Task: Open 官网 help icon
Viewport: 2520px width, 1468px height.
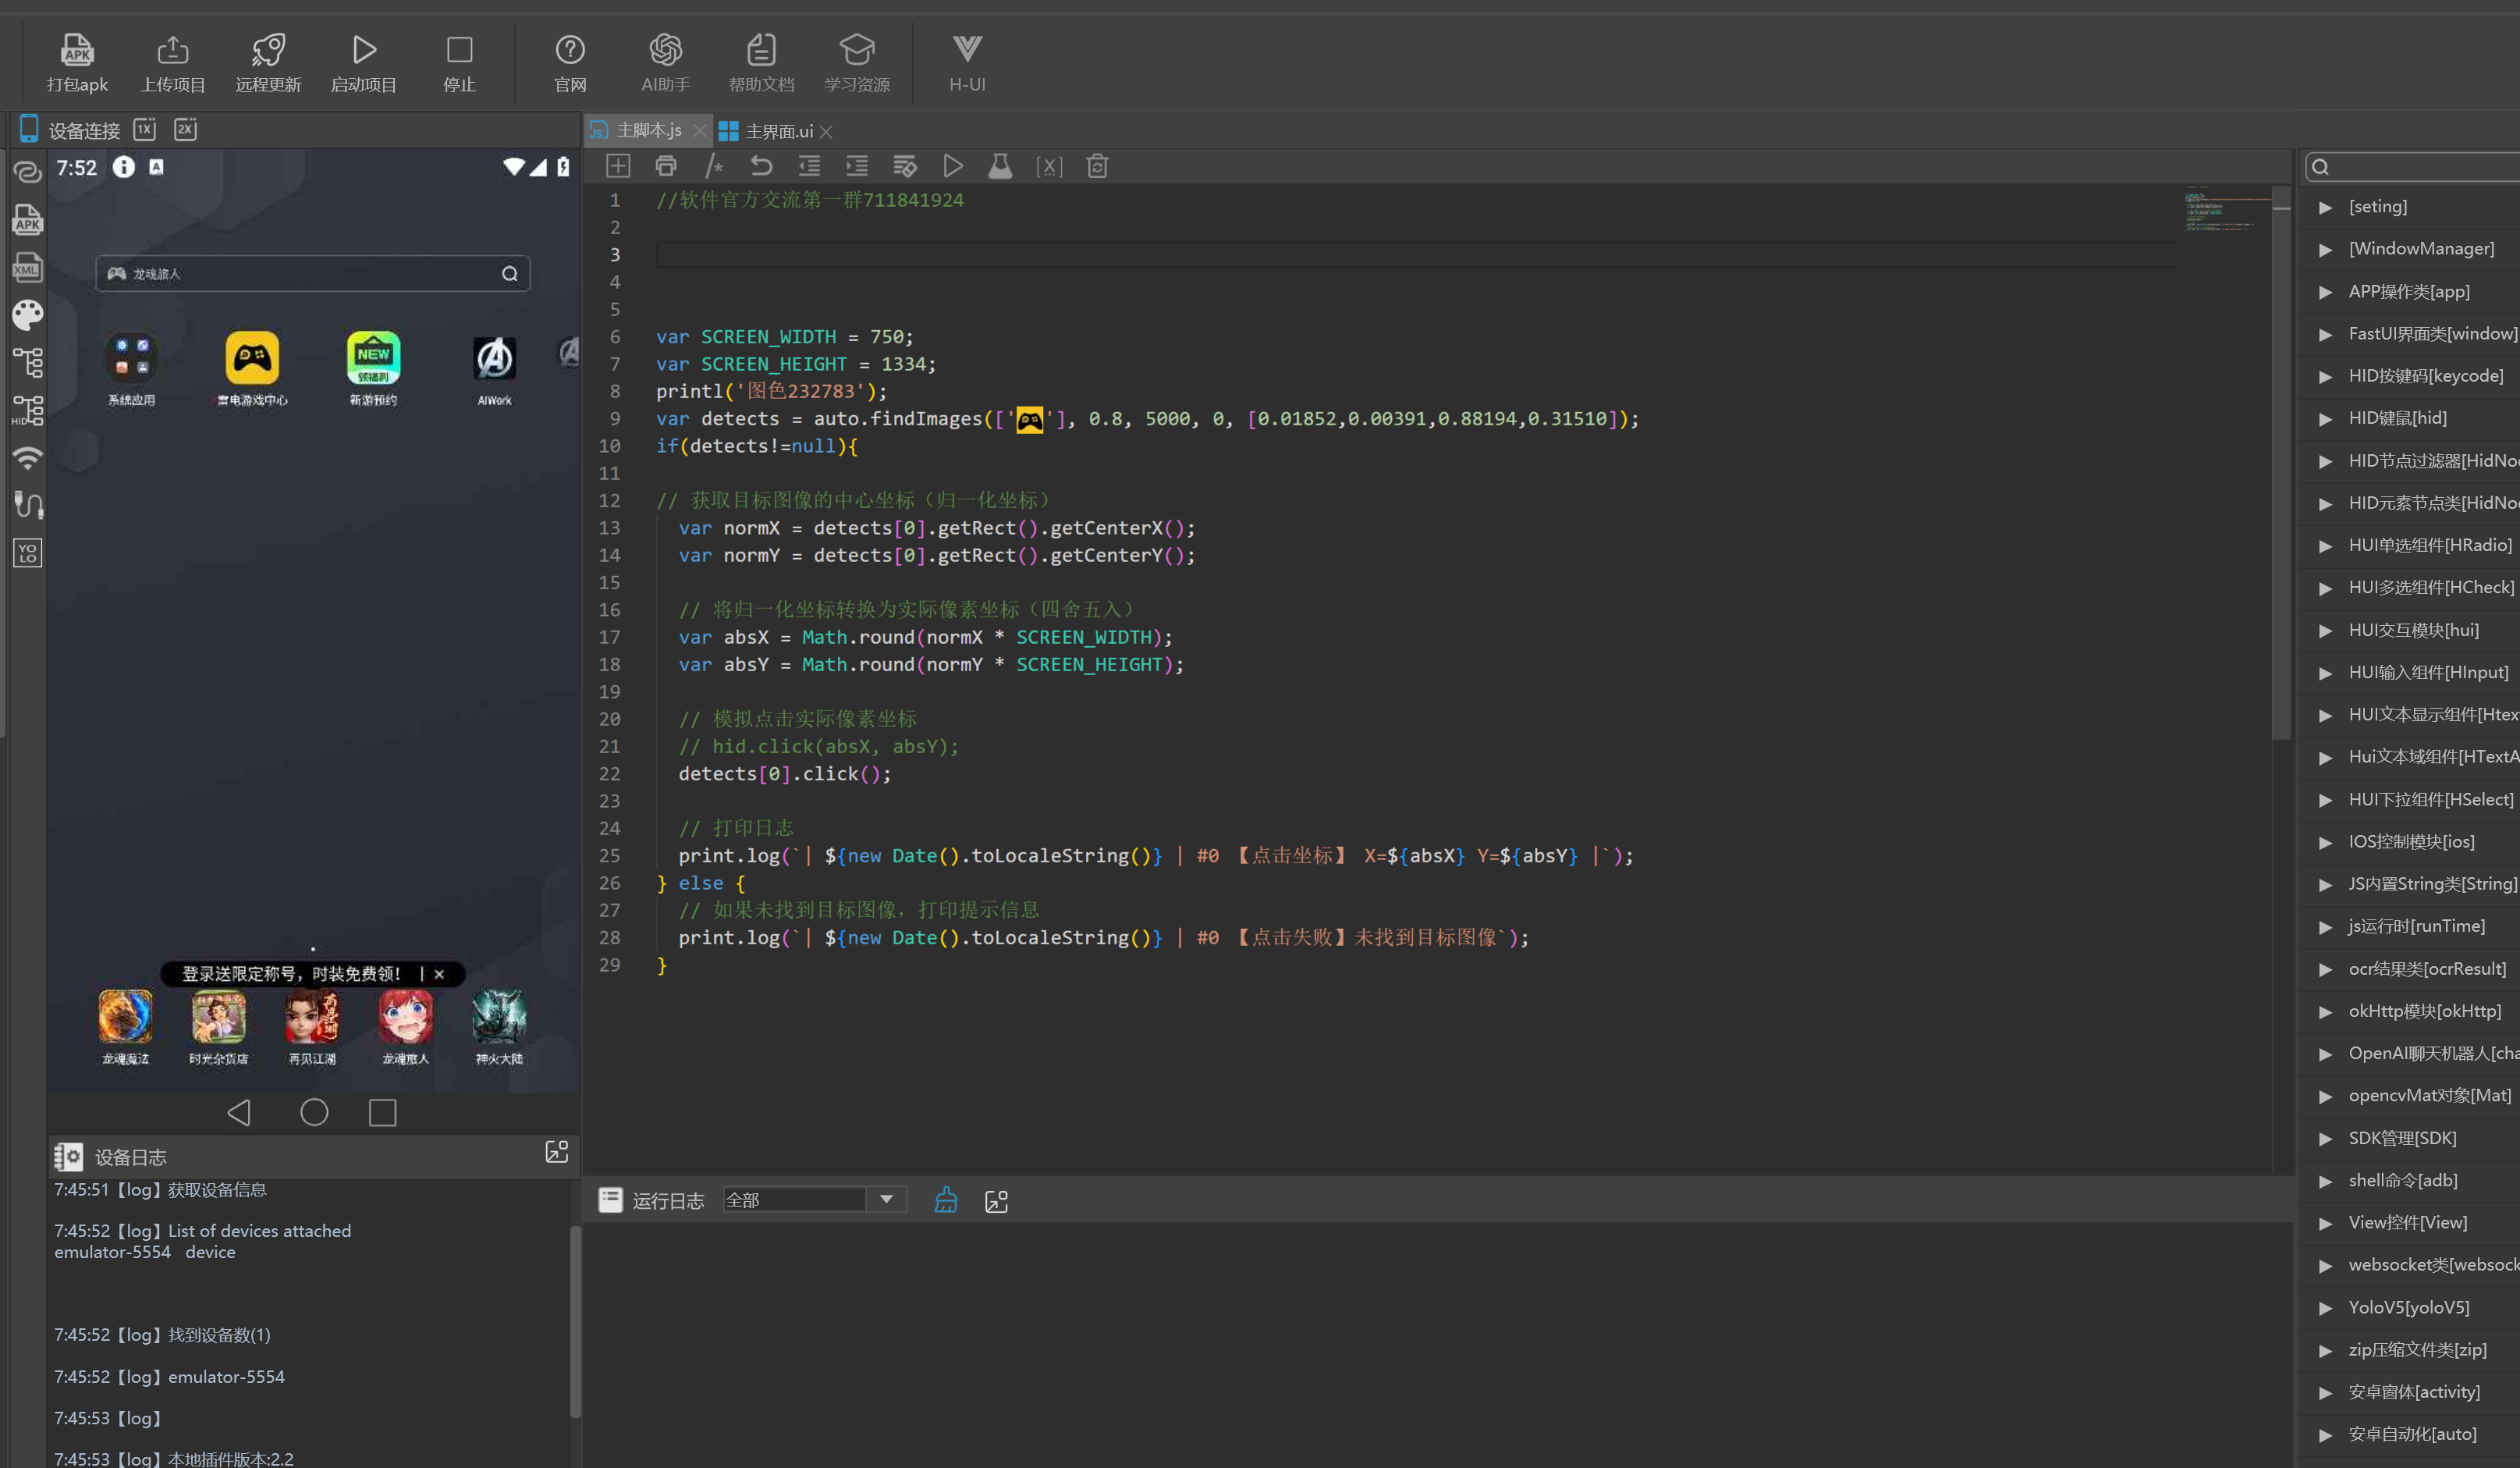Action: (x=570, y=49)
